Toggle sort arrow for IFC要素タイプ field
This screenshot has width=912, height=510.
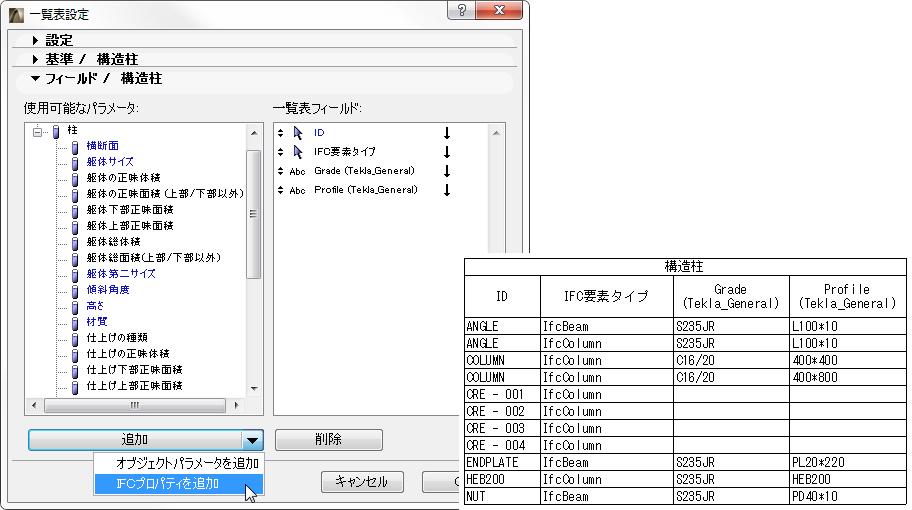point(447,152)
